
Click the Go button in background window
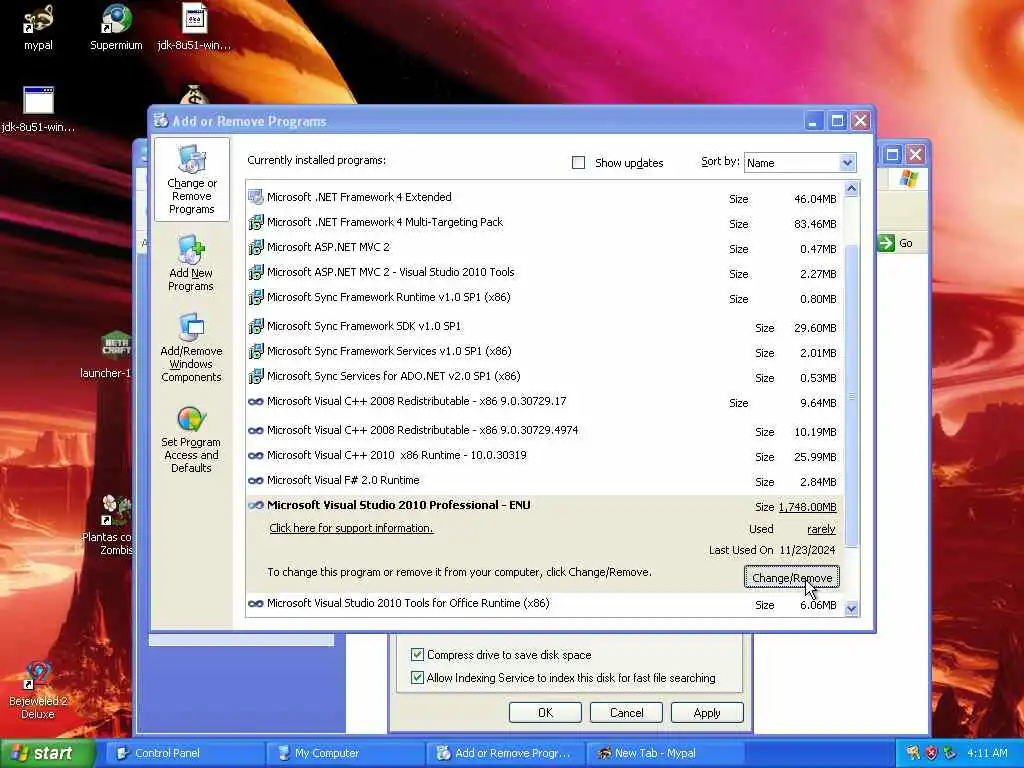pyautogui.click(x=896, y=243)
